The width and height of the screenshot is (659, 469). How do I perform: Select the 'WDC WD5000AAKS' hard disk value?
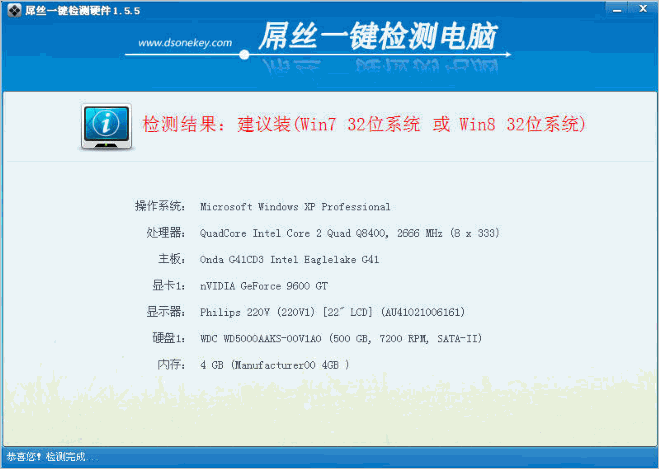pos(341,338)
